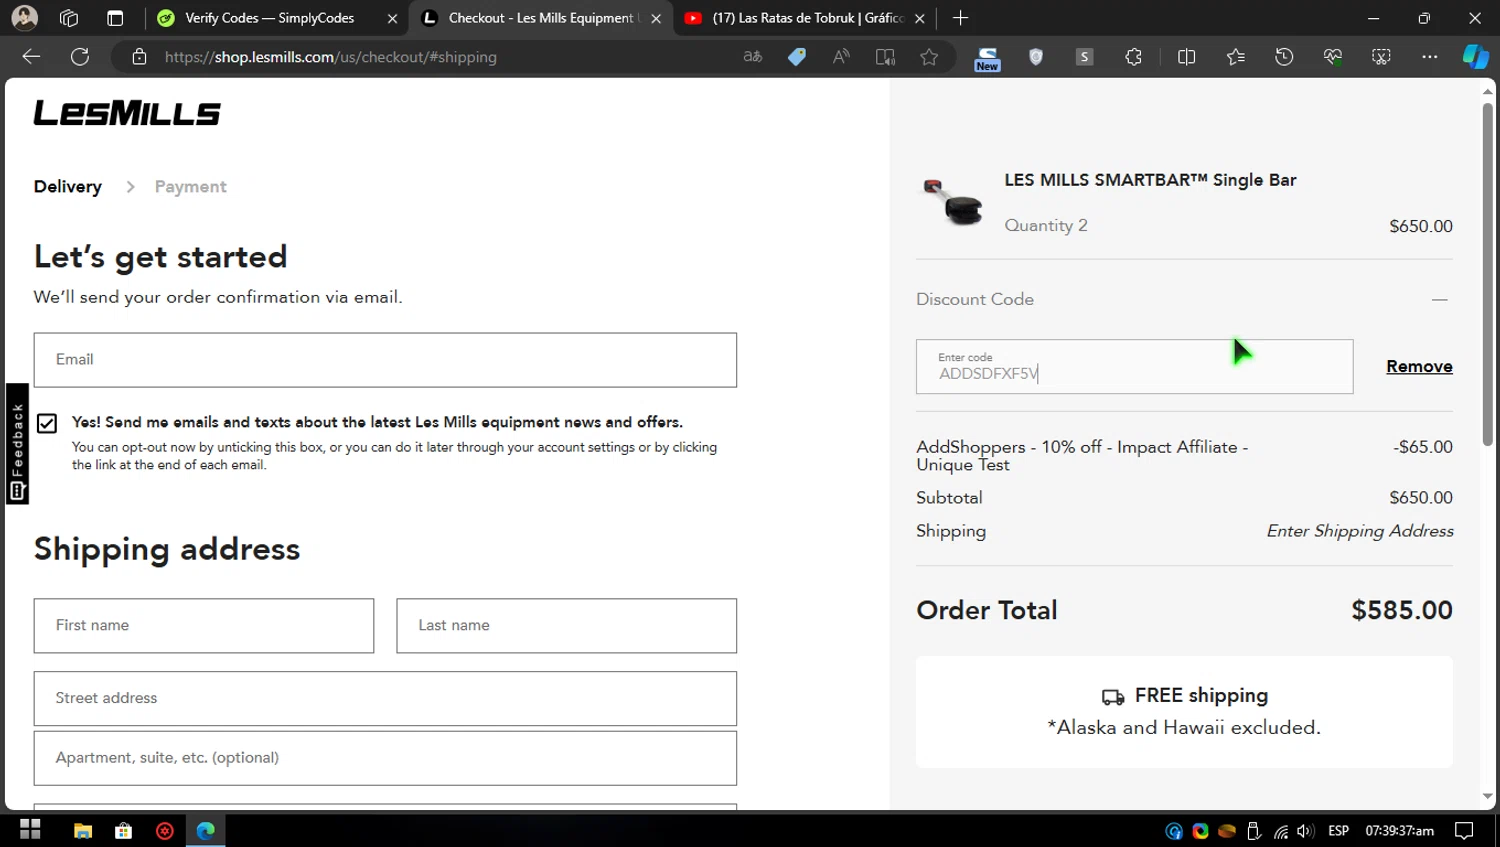
Task: Open browser essentials heart icon
Action: click(1333, 57)
